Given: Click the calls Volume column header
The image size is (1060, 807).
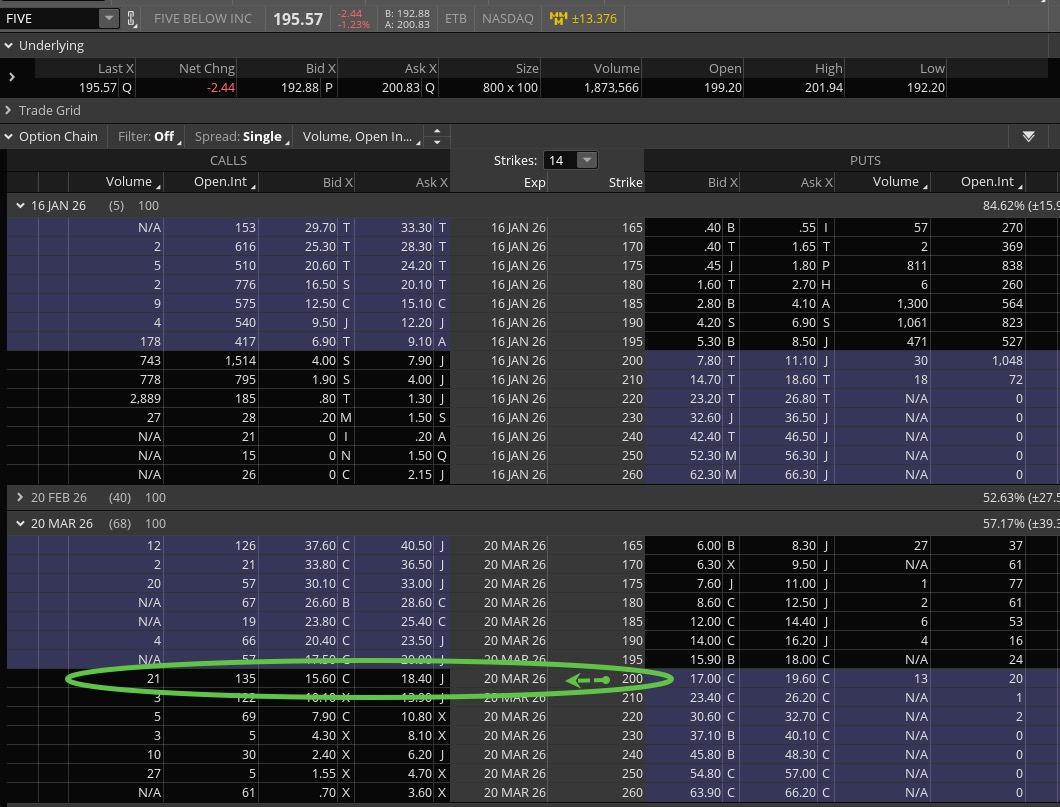Looking at the screenshot, I should 129,182.
